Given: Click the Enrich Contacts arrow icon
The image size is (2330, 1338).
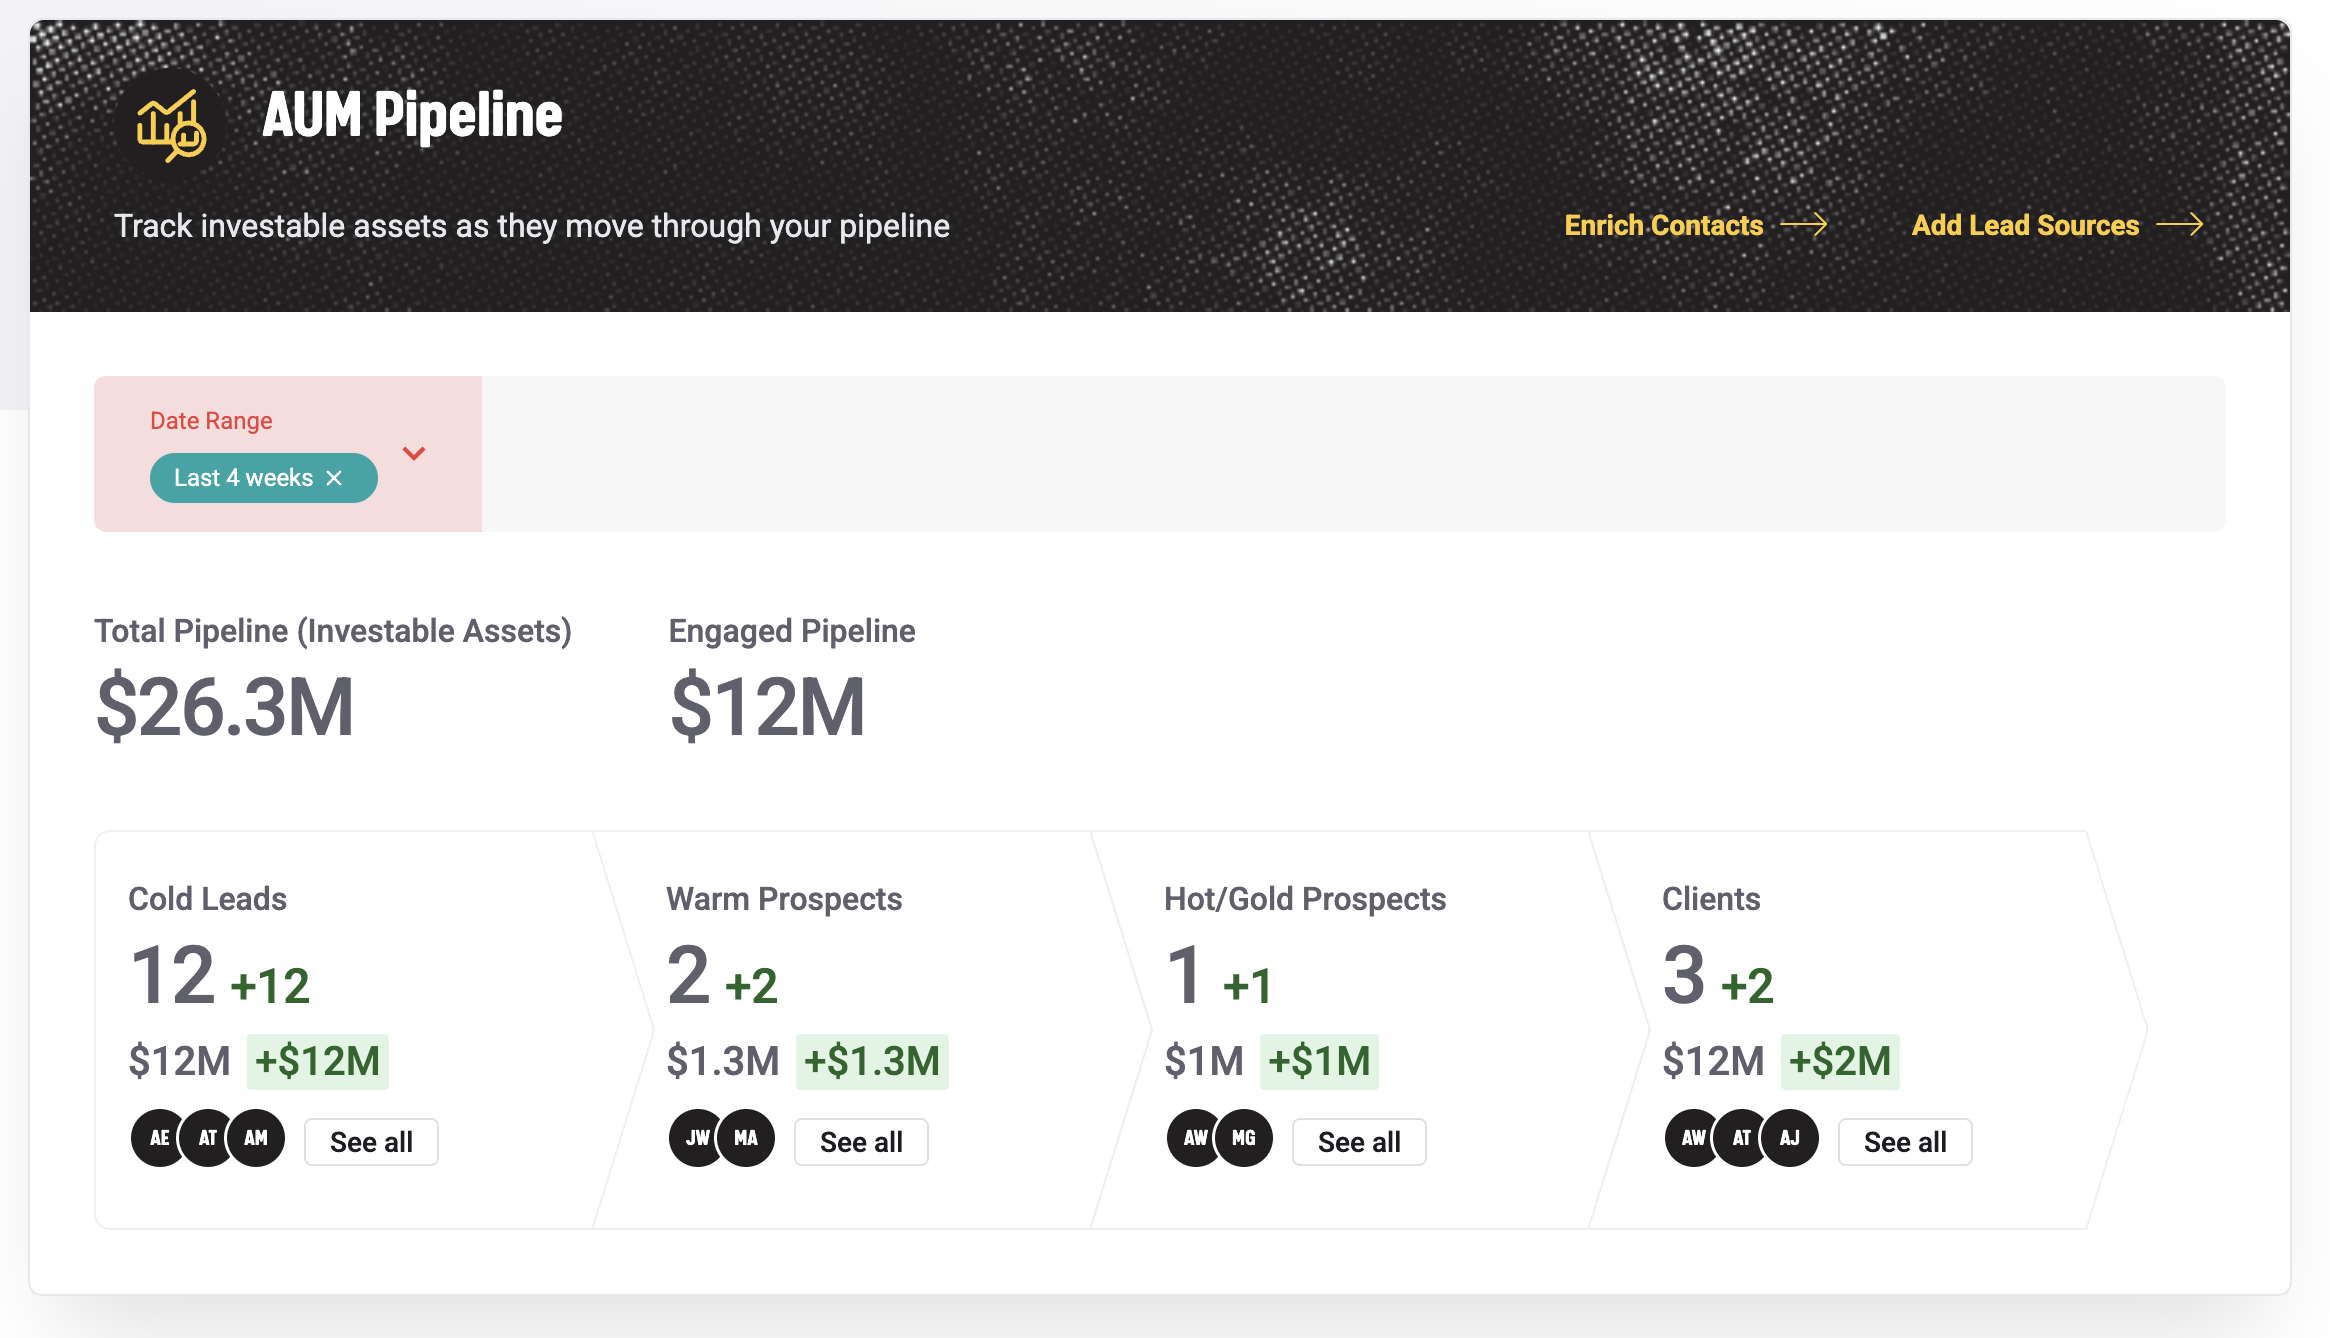Looking at the screenshot, I should click(1804, 225).
